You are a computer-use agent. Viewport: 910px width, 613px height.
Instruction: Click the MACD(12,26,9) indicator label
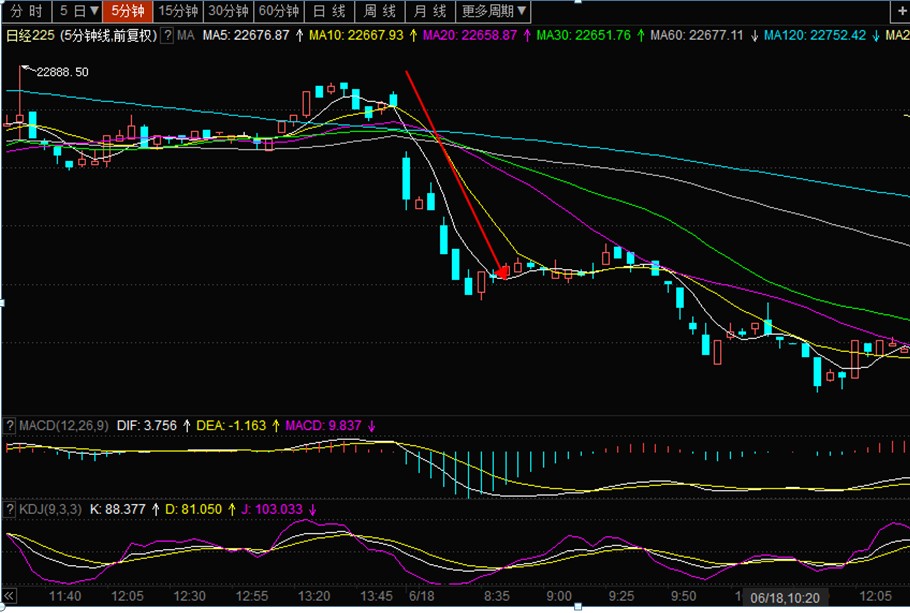(x=61, y=425)
